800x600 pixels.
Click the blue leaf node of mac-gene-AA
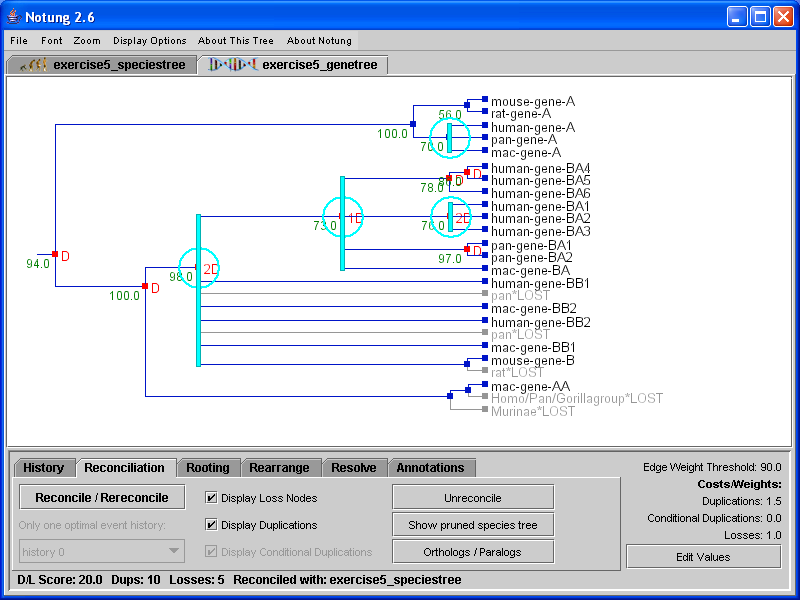(485, 385)
